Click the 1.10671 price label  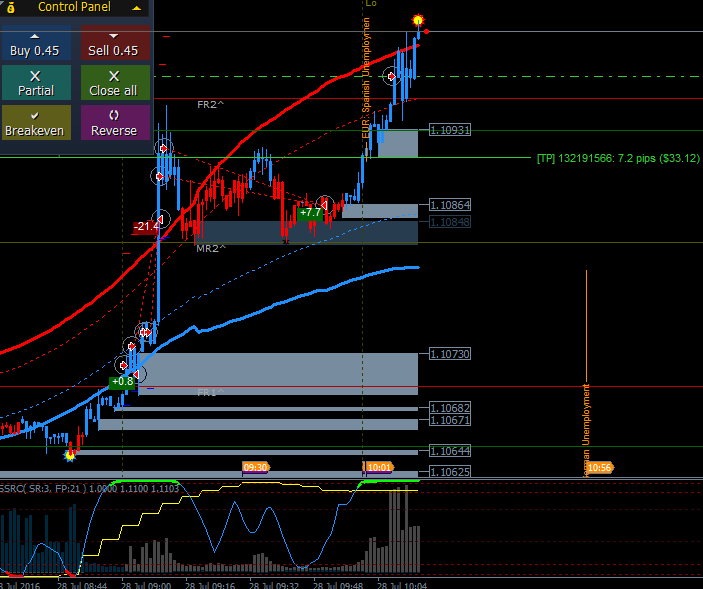[450, 420]
